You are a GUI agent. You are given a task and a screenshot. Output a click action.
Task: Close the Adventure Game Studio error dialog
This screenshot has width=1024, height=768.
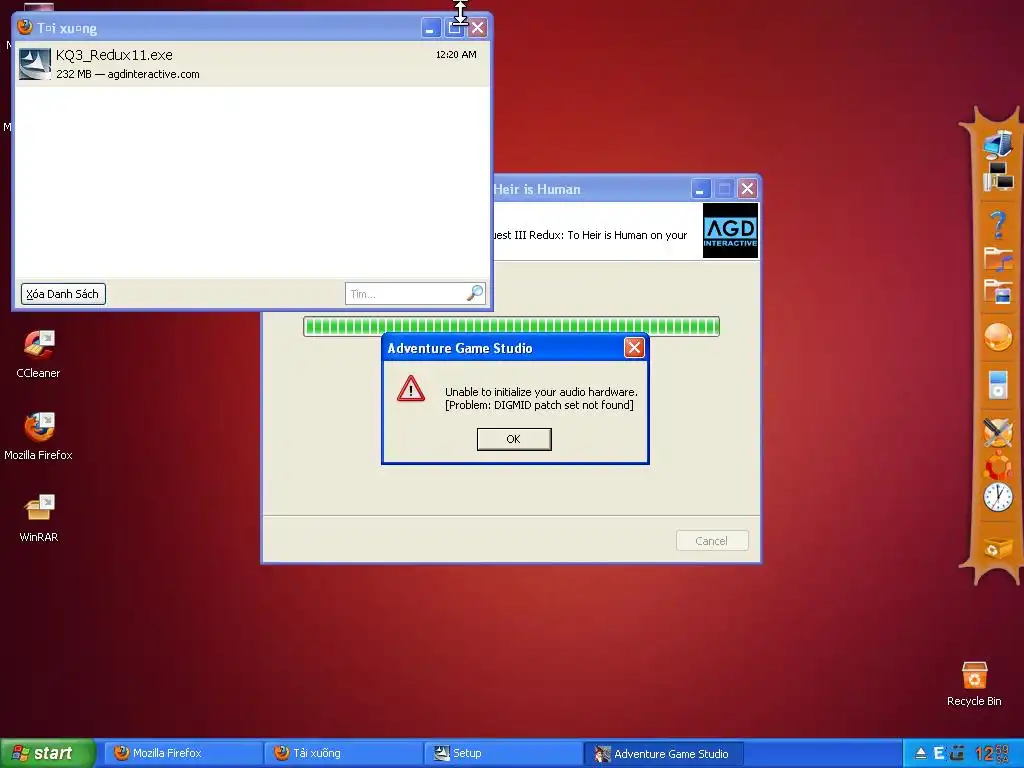634,347
